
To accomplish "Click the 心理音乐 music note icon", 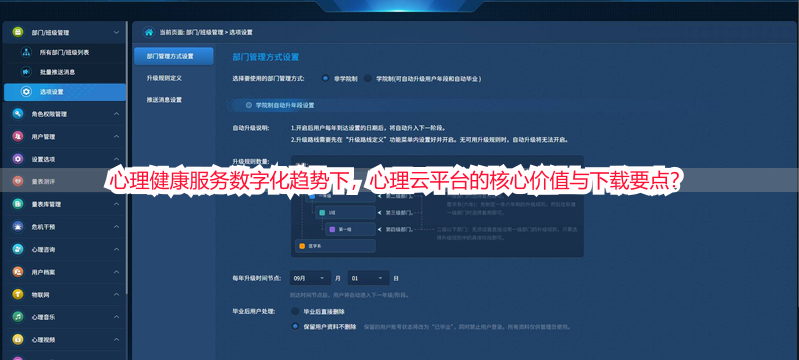I will click(18, 317).
